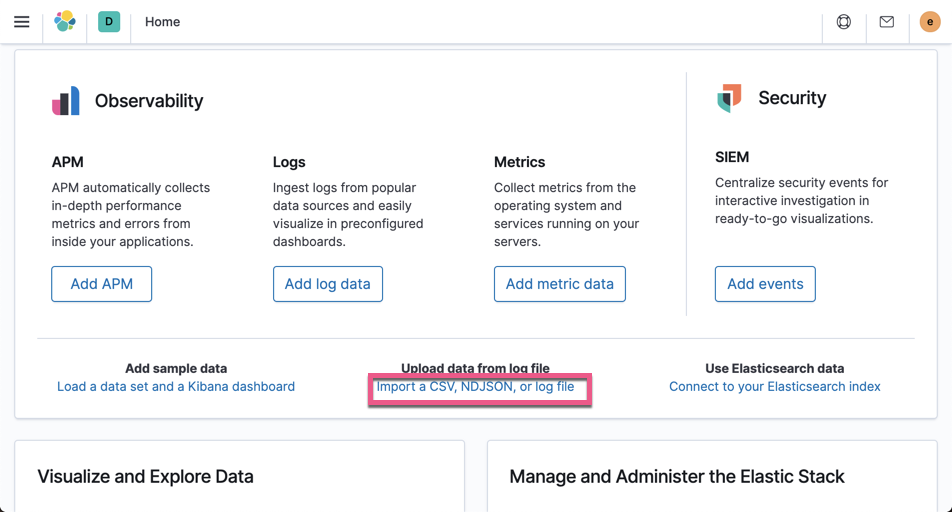Viewport: 952px width, 512px height.
Task: Click the Observability bar chart icon
Action: click(x=66, y=101)
